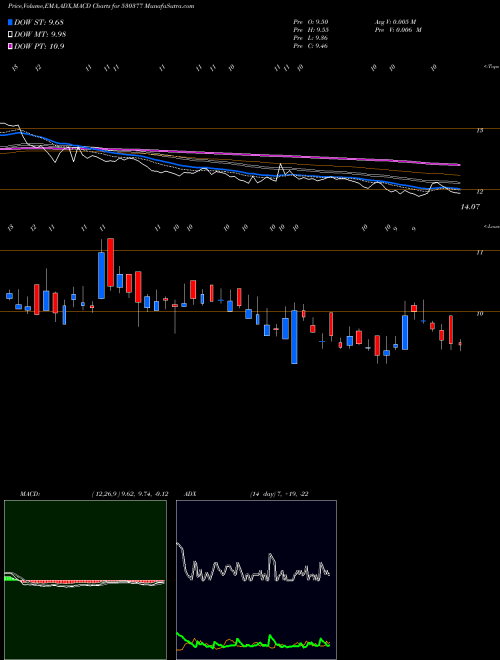Click MACD parameters '(12,26,9) 9.62, 9.74, -0.12'
Screen dimensions: 500x660
click(x=130, y=494)
